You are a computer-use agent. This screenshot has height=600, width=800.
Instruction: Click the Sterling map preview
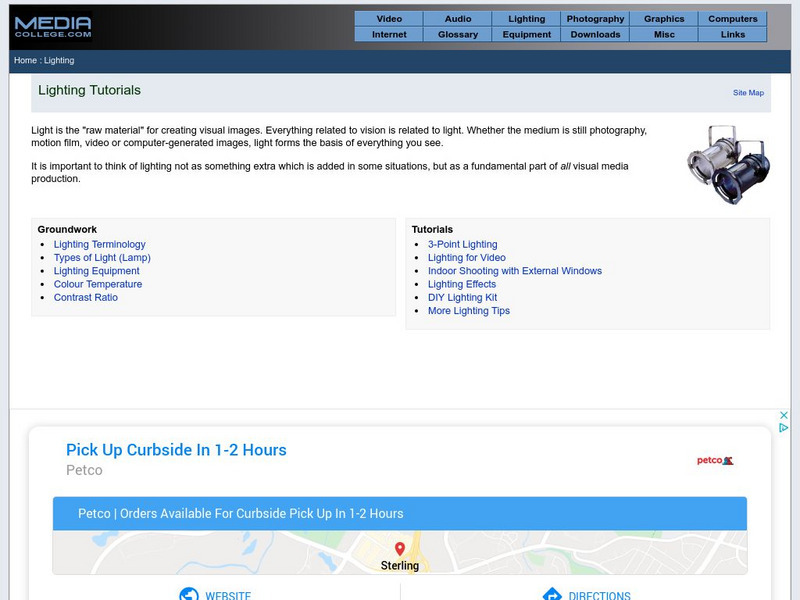(x=400, y=553)
